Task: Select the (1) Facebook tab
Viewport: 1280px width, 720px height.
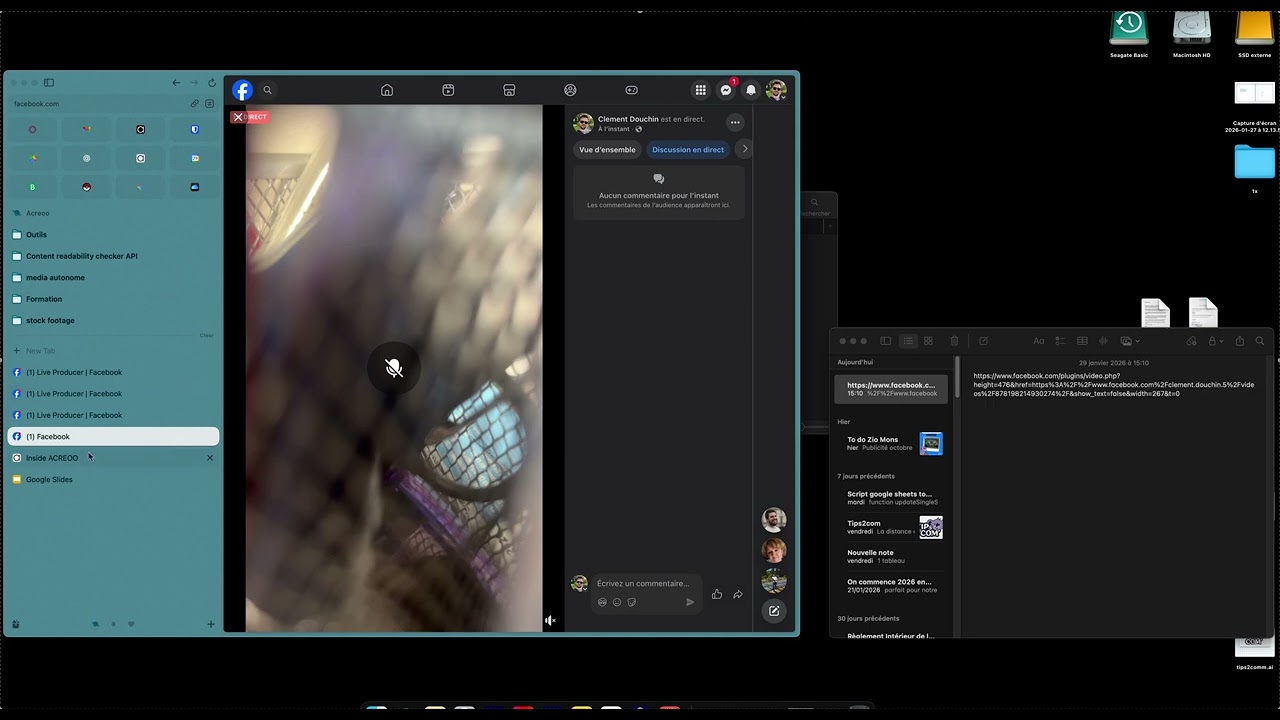Action: pyautogui.click(x=113, y=437)
